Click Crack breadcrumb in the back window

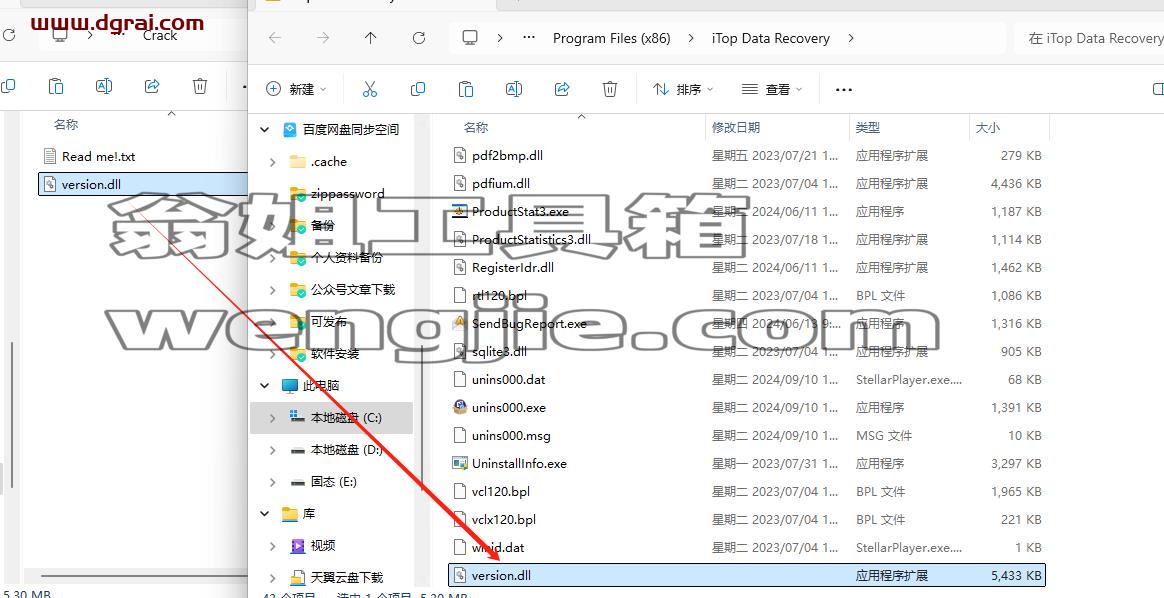pyautogui.click(x=160, y=35)
